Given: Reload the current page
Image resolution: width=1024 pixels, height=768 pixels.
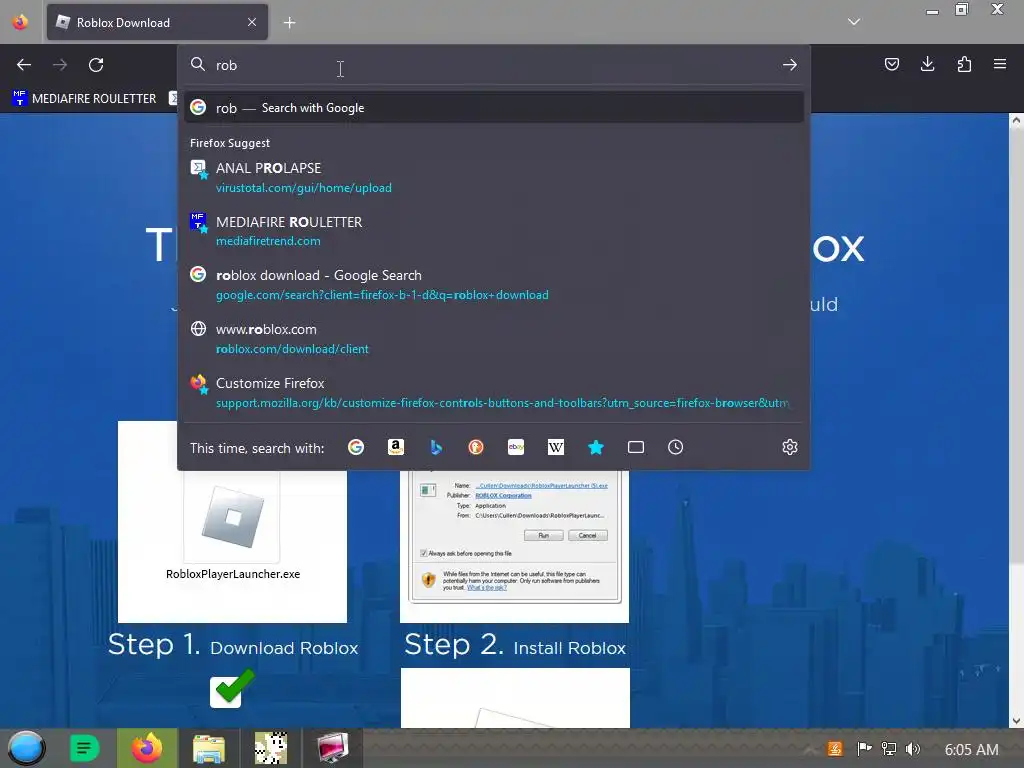Looking at the screenshot, I should coord(96,65).
